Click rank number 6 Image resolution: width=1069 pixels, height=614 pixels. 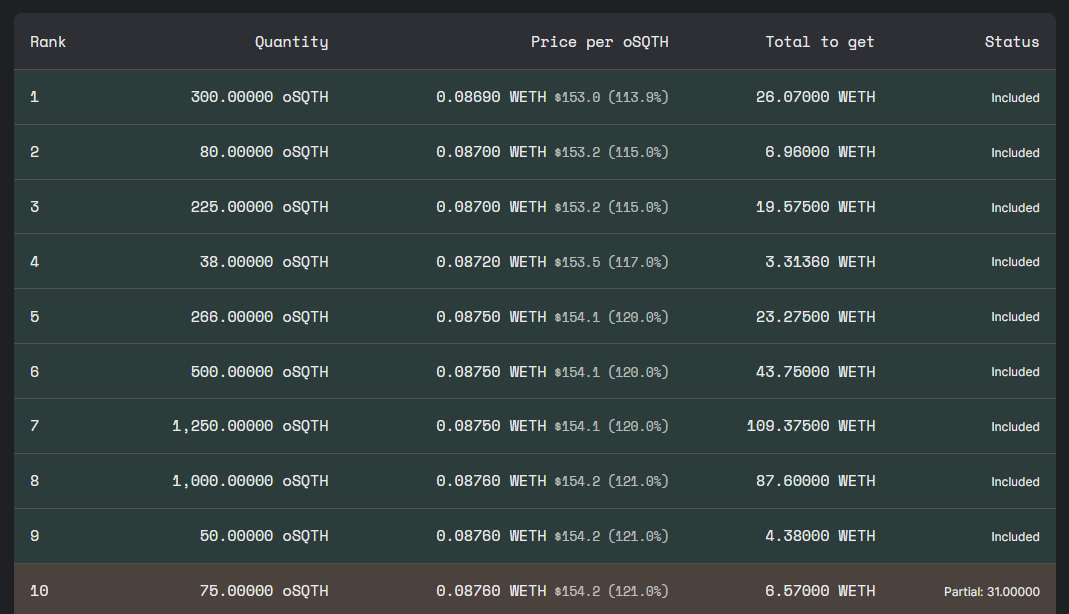(x=35, y=372)
